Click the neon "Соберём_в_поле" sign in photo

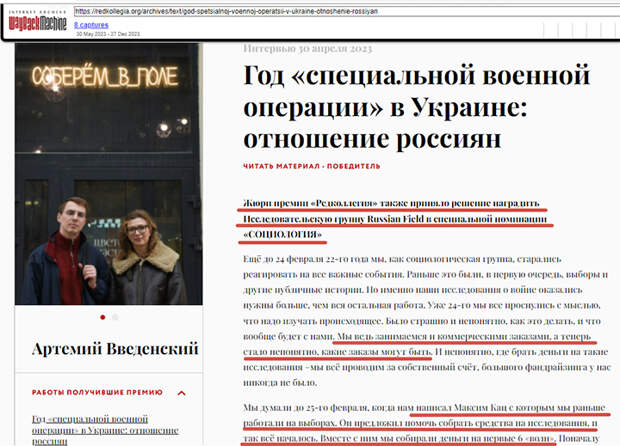tap(105, 77)
